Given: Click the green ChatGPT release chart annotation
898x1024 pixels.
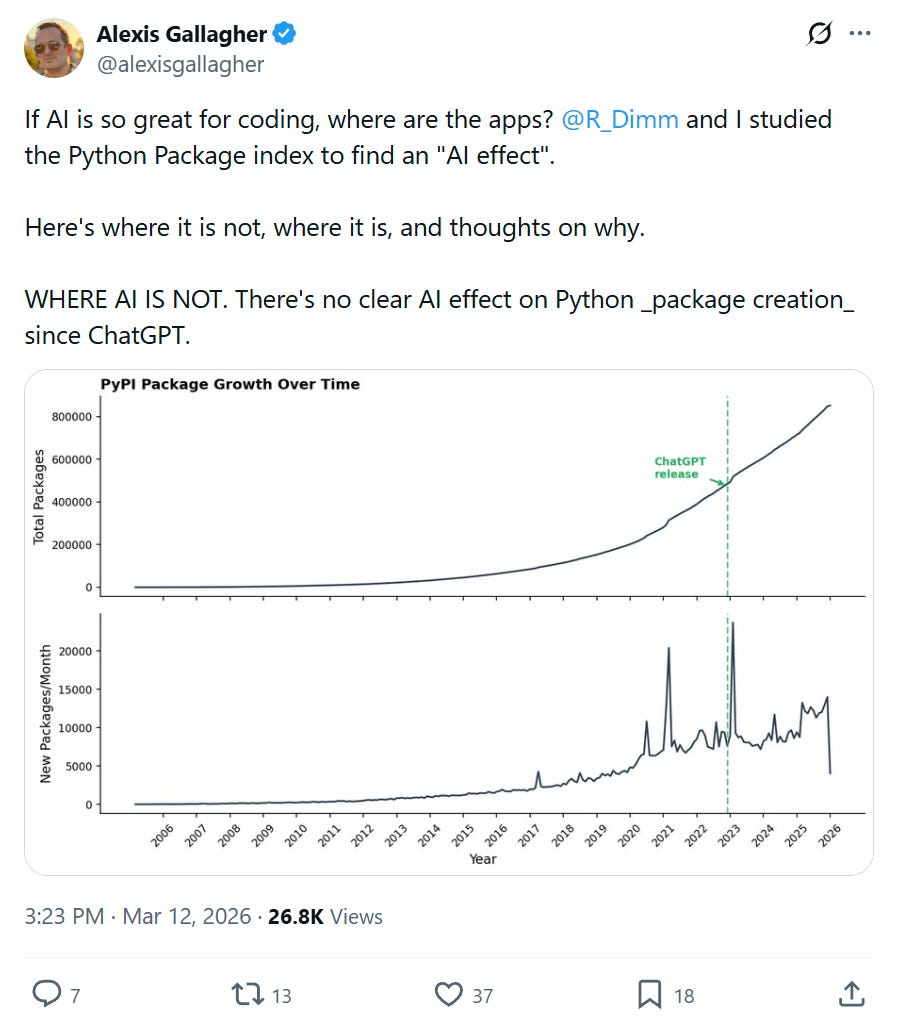Looking at the screenshot, I should click(680, 467).
